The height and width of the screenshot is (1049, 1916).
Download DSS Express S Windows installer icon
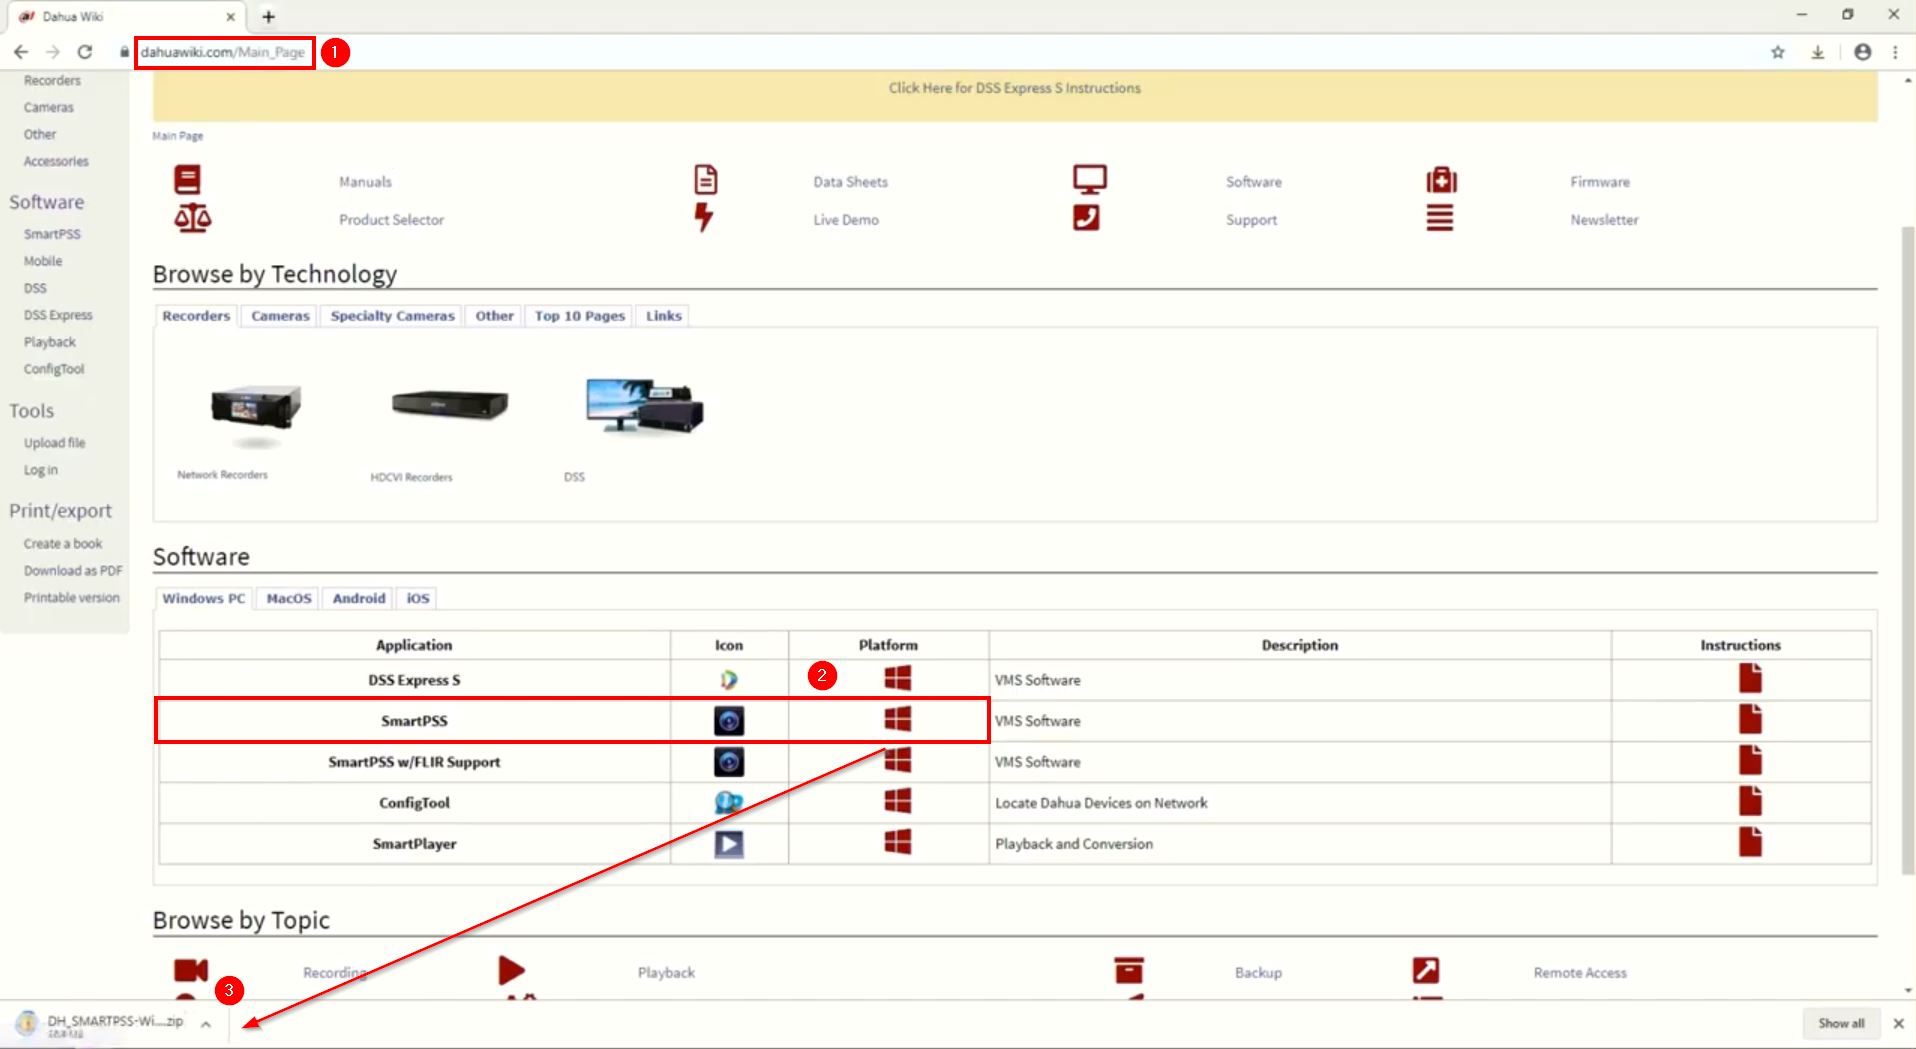pyautogui.click(x=898, y=678)
